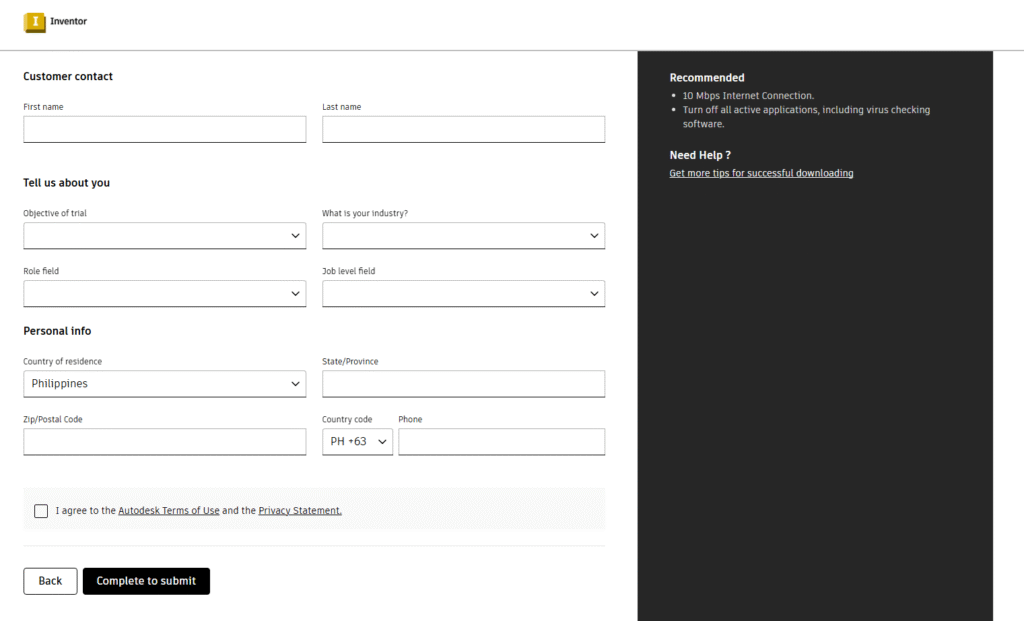The width and height of the screenshot is (1024, 621).
Task: Open the Objective of trial dropdown
Action: click(x=164, y=236)
